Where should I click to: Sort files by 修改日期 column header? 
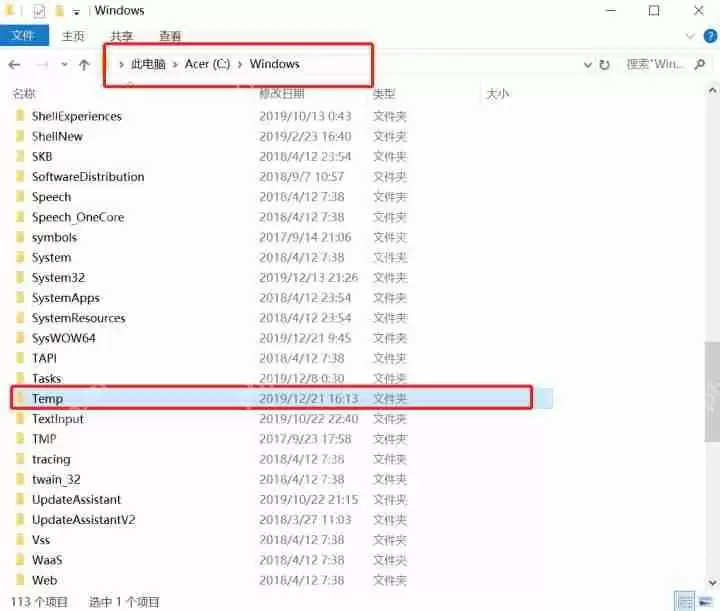click(x=282, y=93)
